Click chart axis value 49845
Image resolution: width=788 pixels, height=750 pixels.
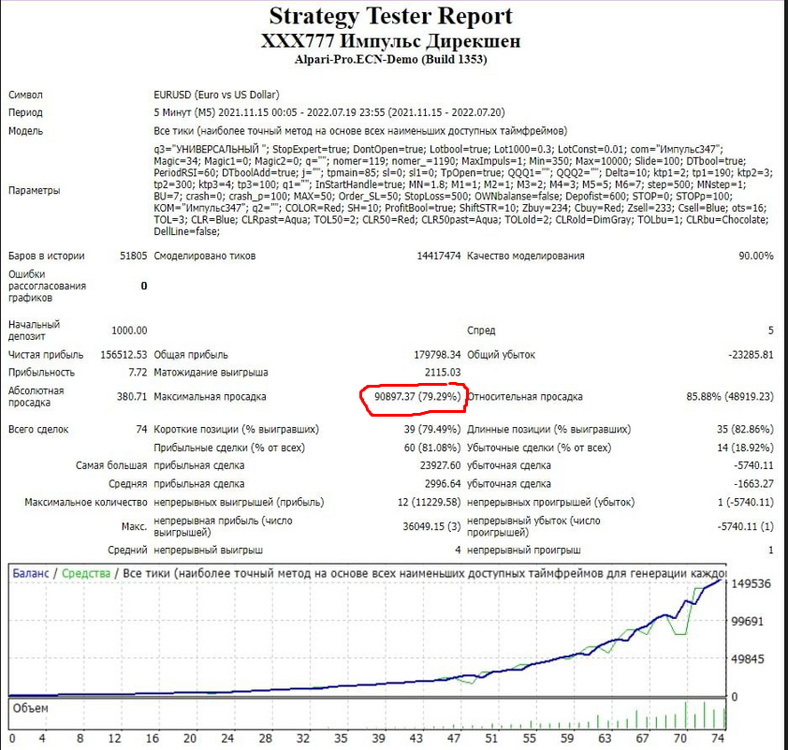tap(747, 659)
